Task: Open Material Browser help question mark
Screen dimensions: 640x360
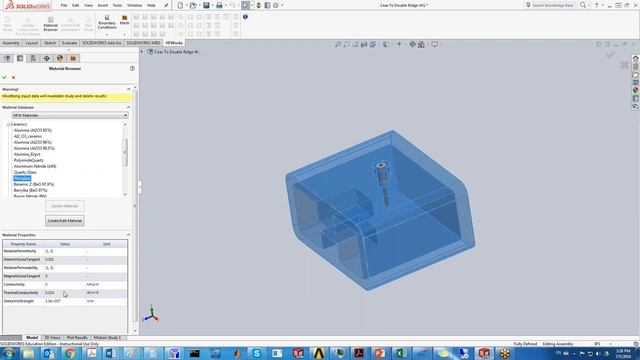Action: tap(132, 69)
